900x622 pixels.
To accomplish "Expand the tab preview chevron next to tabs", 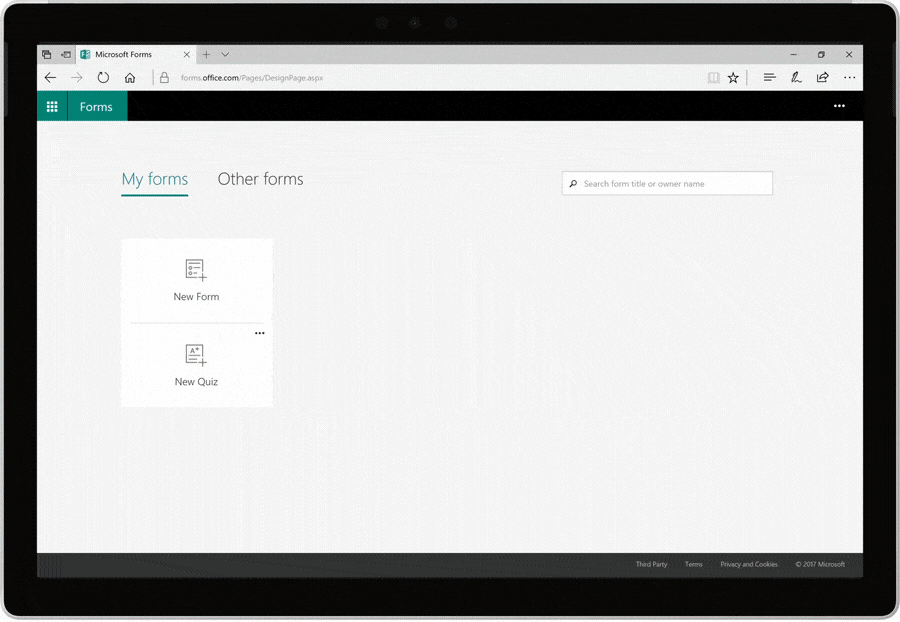I will 224,54.
